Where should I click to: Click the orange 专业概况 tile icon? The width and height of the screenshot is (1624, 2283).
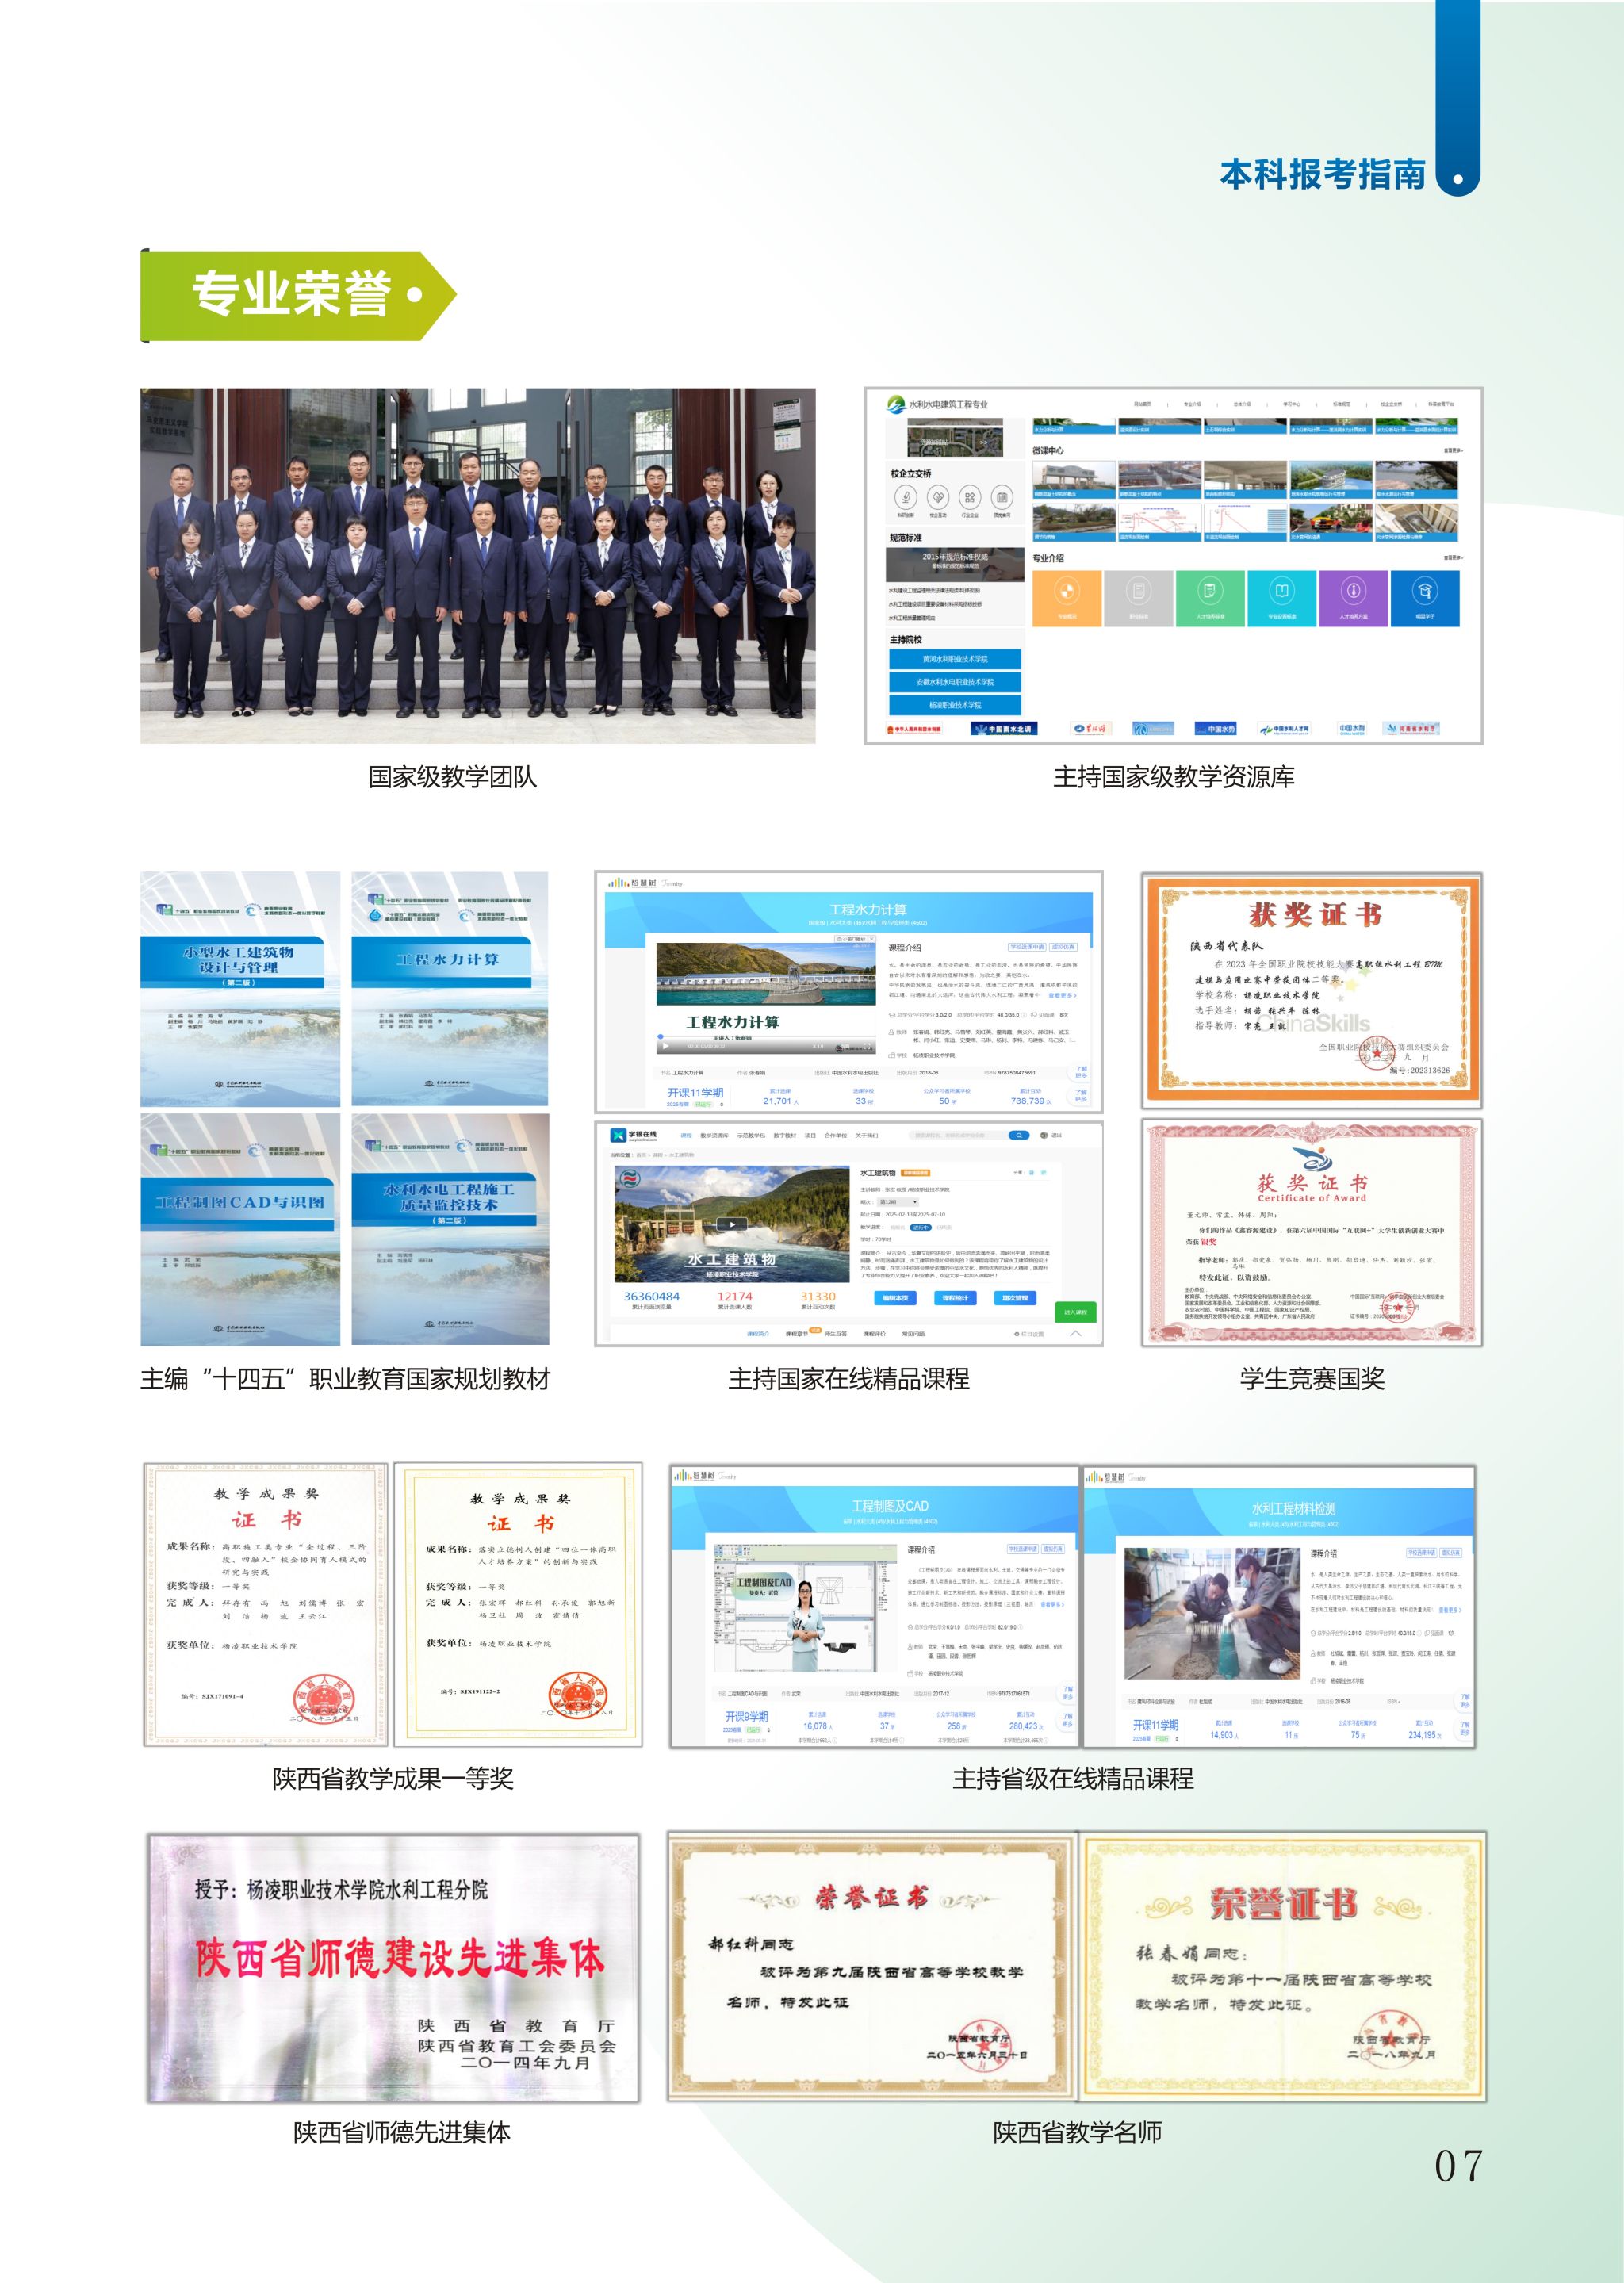(x=1066, y=592)
